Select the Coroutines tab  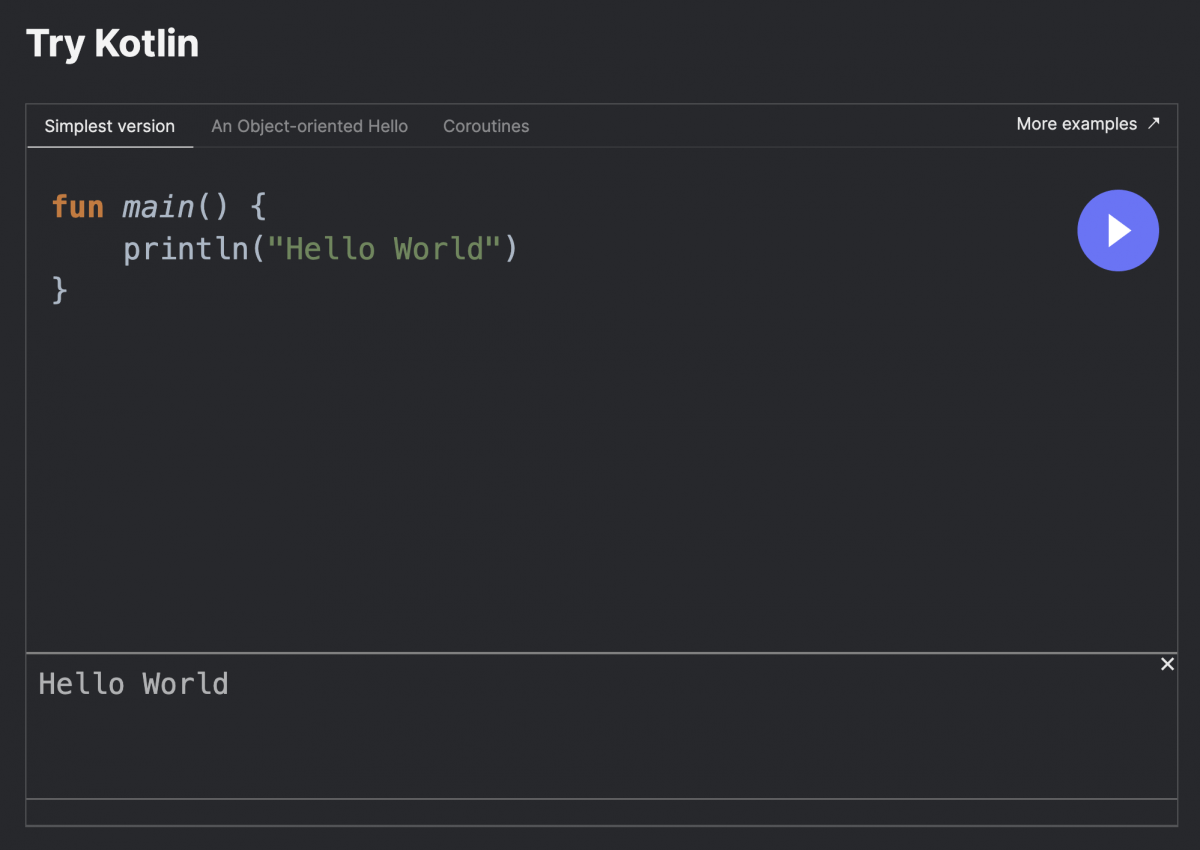tap(486, 126)
